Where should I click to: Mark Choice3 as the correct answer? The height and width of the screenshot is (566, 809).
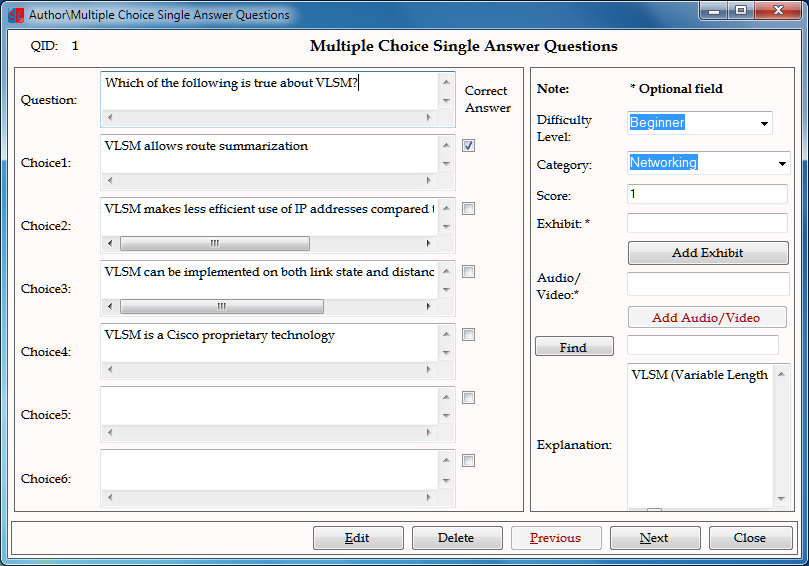pos(468,271)
